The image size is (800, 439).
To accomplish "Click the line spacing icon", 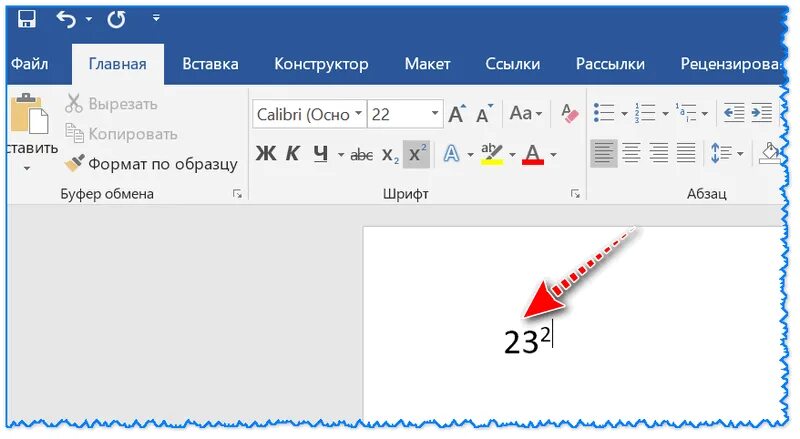I will [720, 153].
